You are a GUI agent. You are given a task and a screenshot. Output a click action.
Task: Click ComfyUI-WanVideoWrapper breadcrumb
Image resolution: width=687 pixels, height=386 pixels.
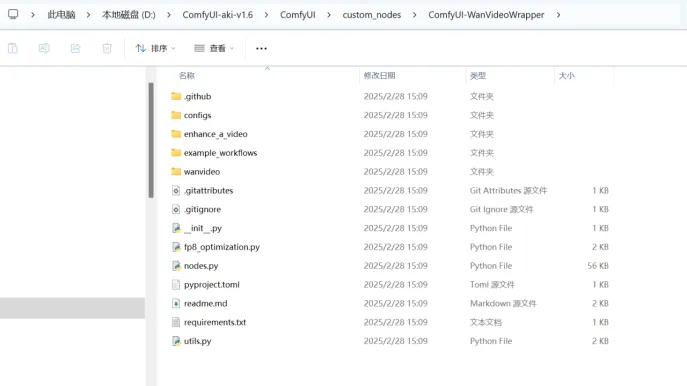tap(486, 14)
